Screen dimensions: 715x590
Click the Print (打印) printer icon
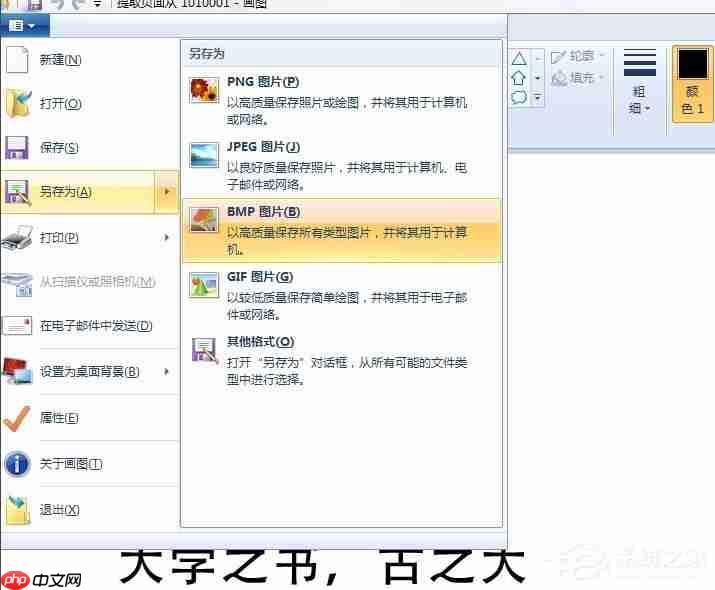tap(17, 237)
